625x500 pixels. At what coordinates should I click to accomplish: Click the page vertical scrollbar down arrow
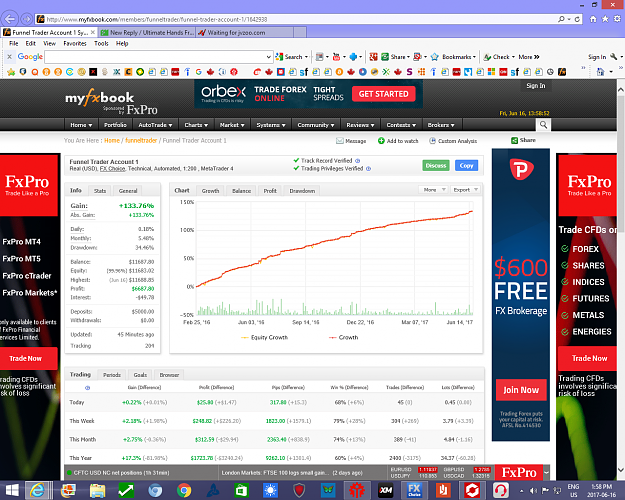(621, 470)
